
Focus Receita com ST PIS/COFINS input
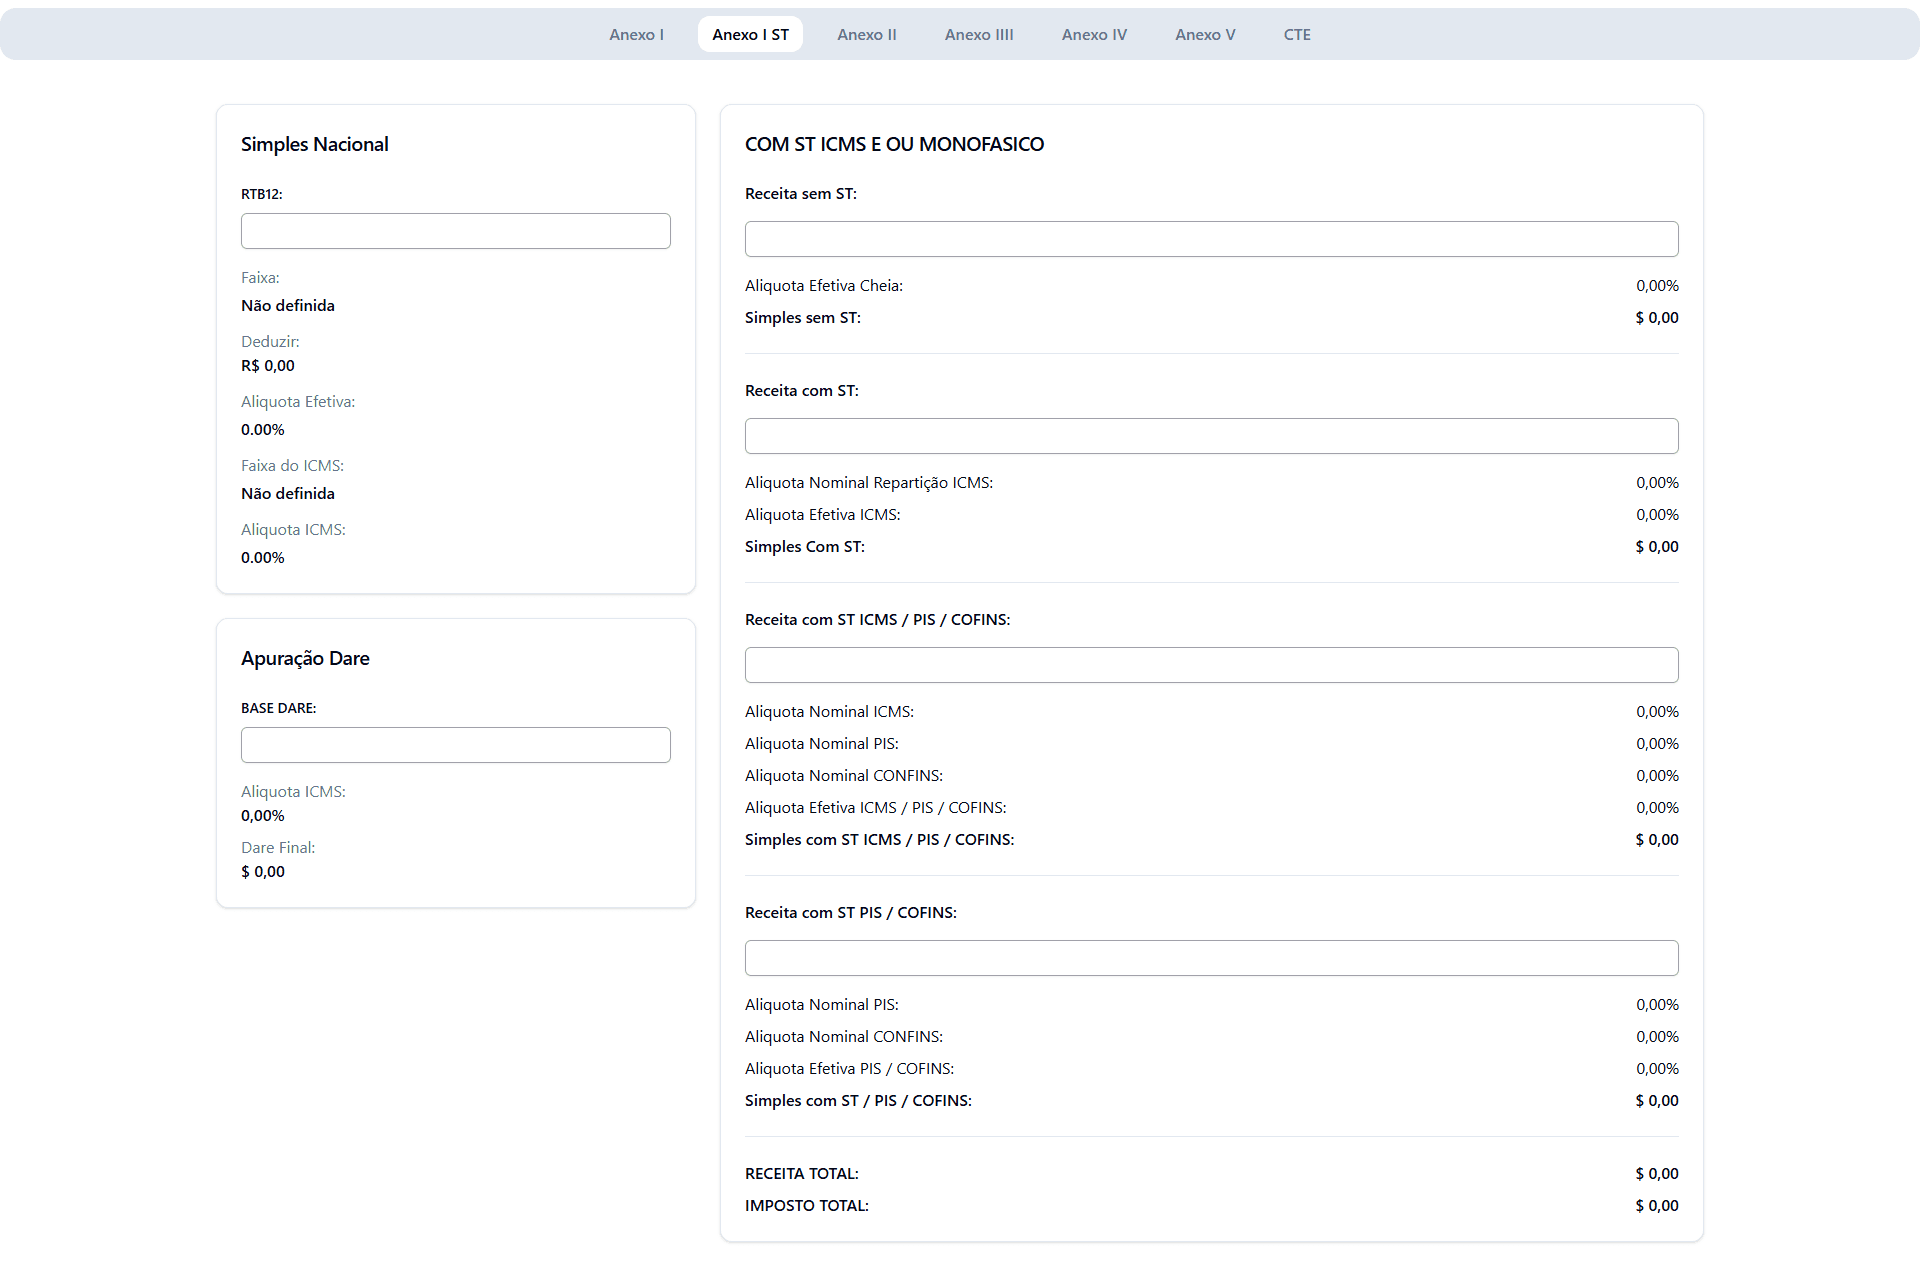1211,958
